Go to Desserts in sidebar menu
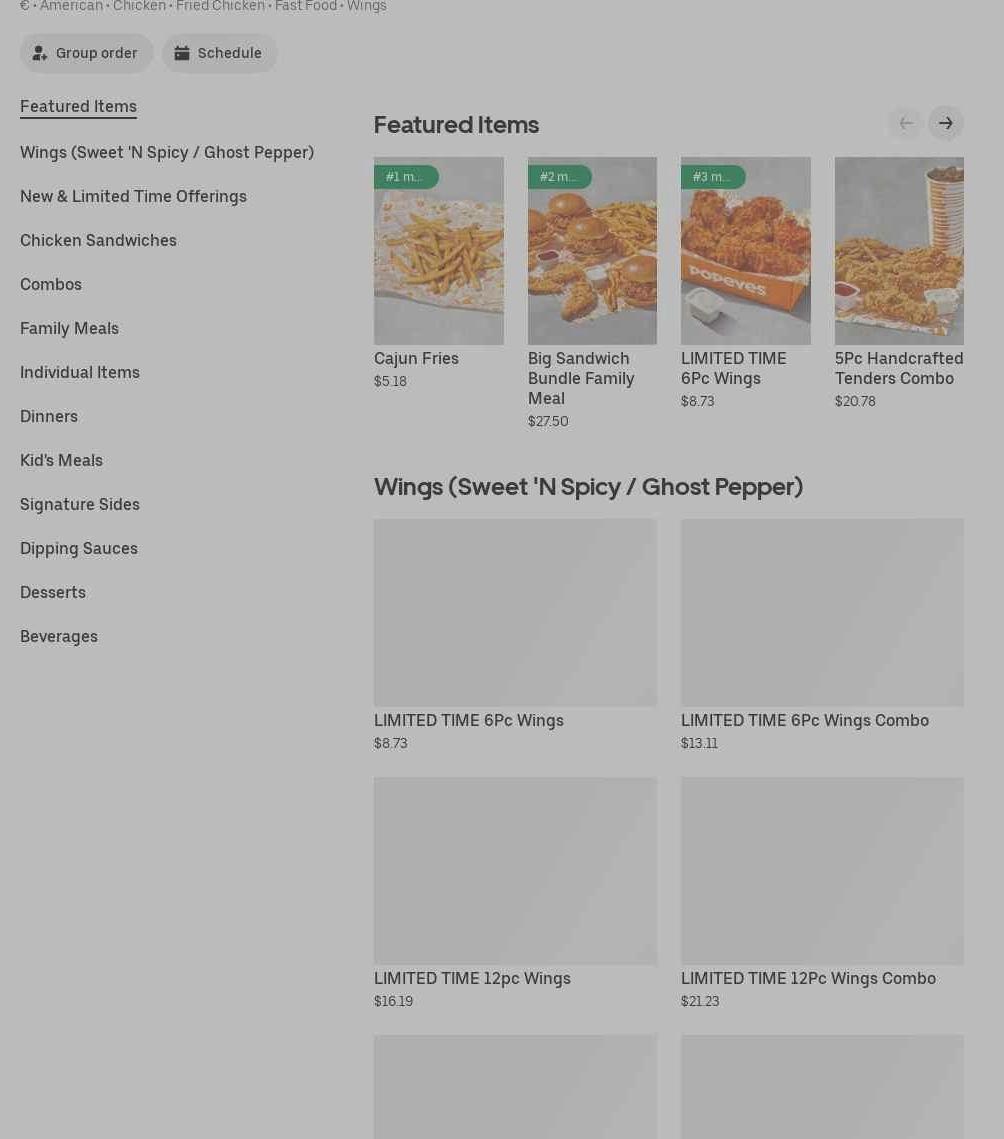 53,592
